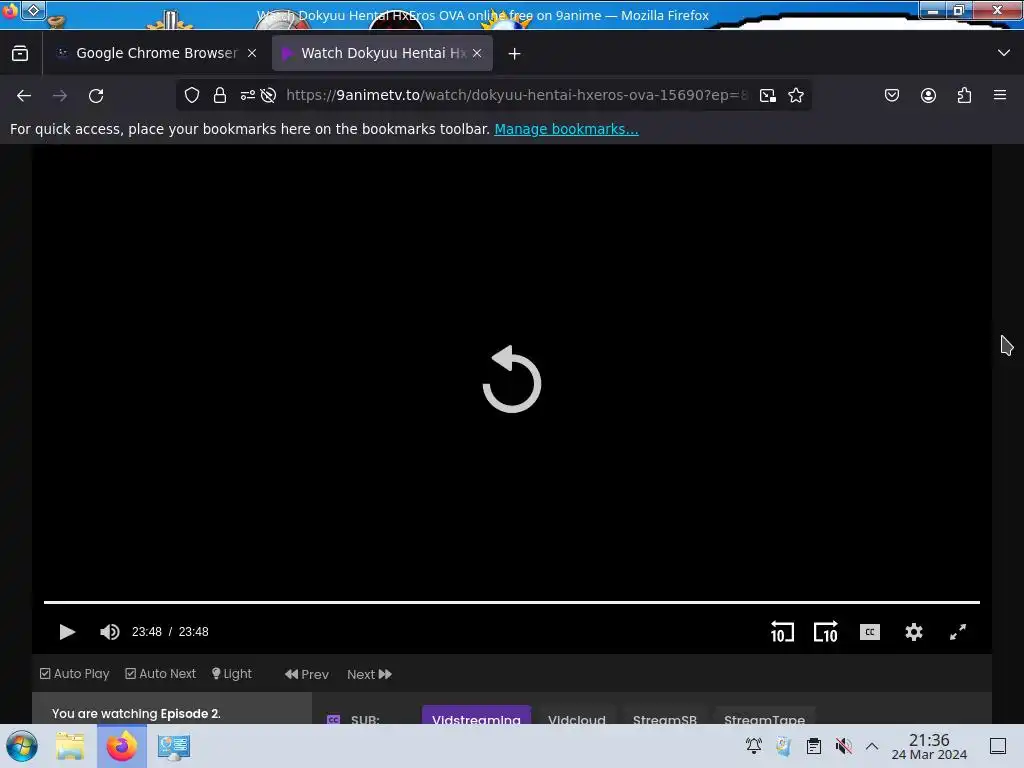
Task: Click the URL address field
Action: point(516,95)
